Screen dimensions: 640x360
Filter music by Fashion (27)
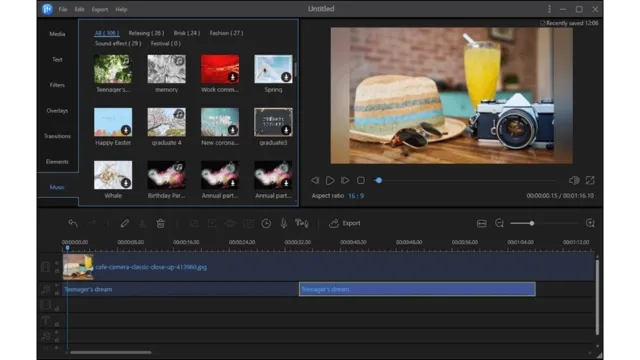[x=226, y=33]
